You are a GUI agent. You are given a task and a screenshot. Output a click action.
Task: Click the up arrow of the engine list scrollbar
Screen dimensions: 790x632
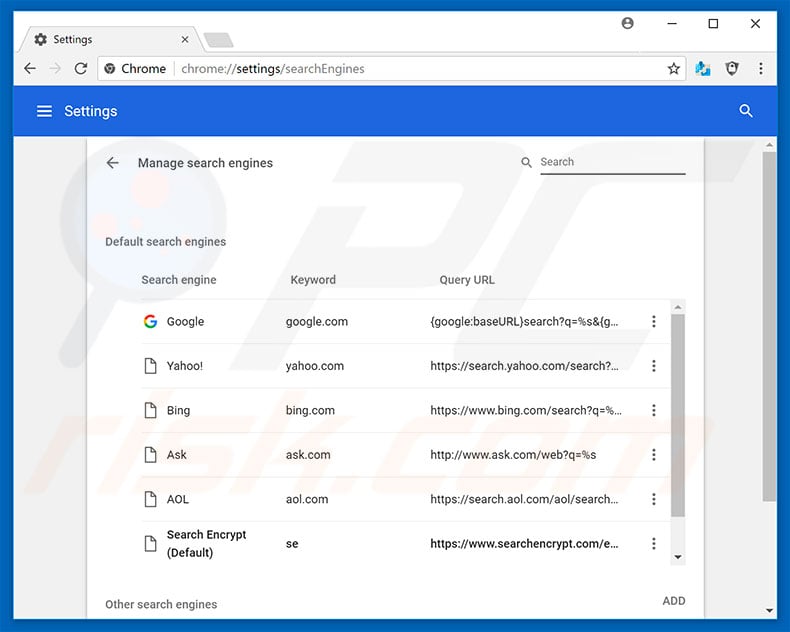coord(678,307)
